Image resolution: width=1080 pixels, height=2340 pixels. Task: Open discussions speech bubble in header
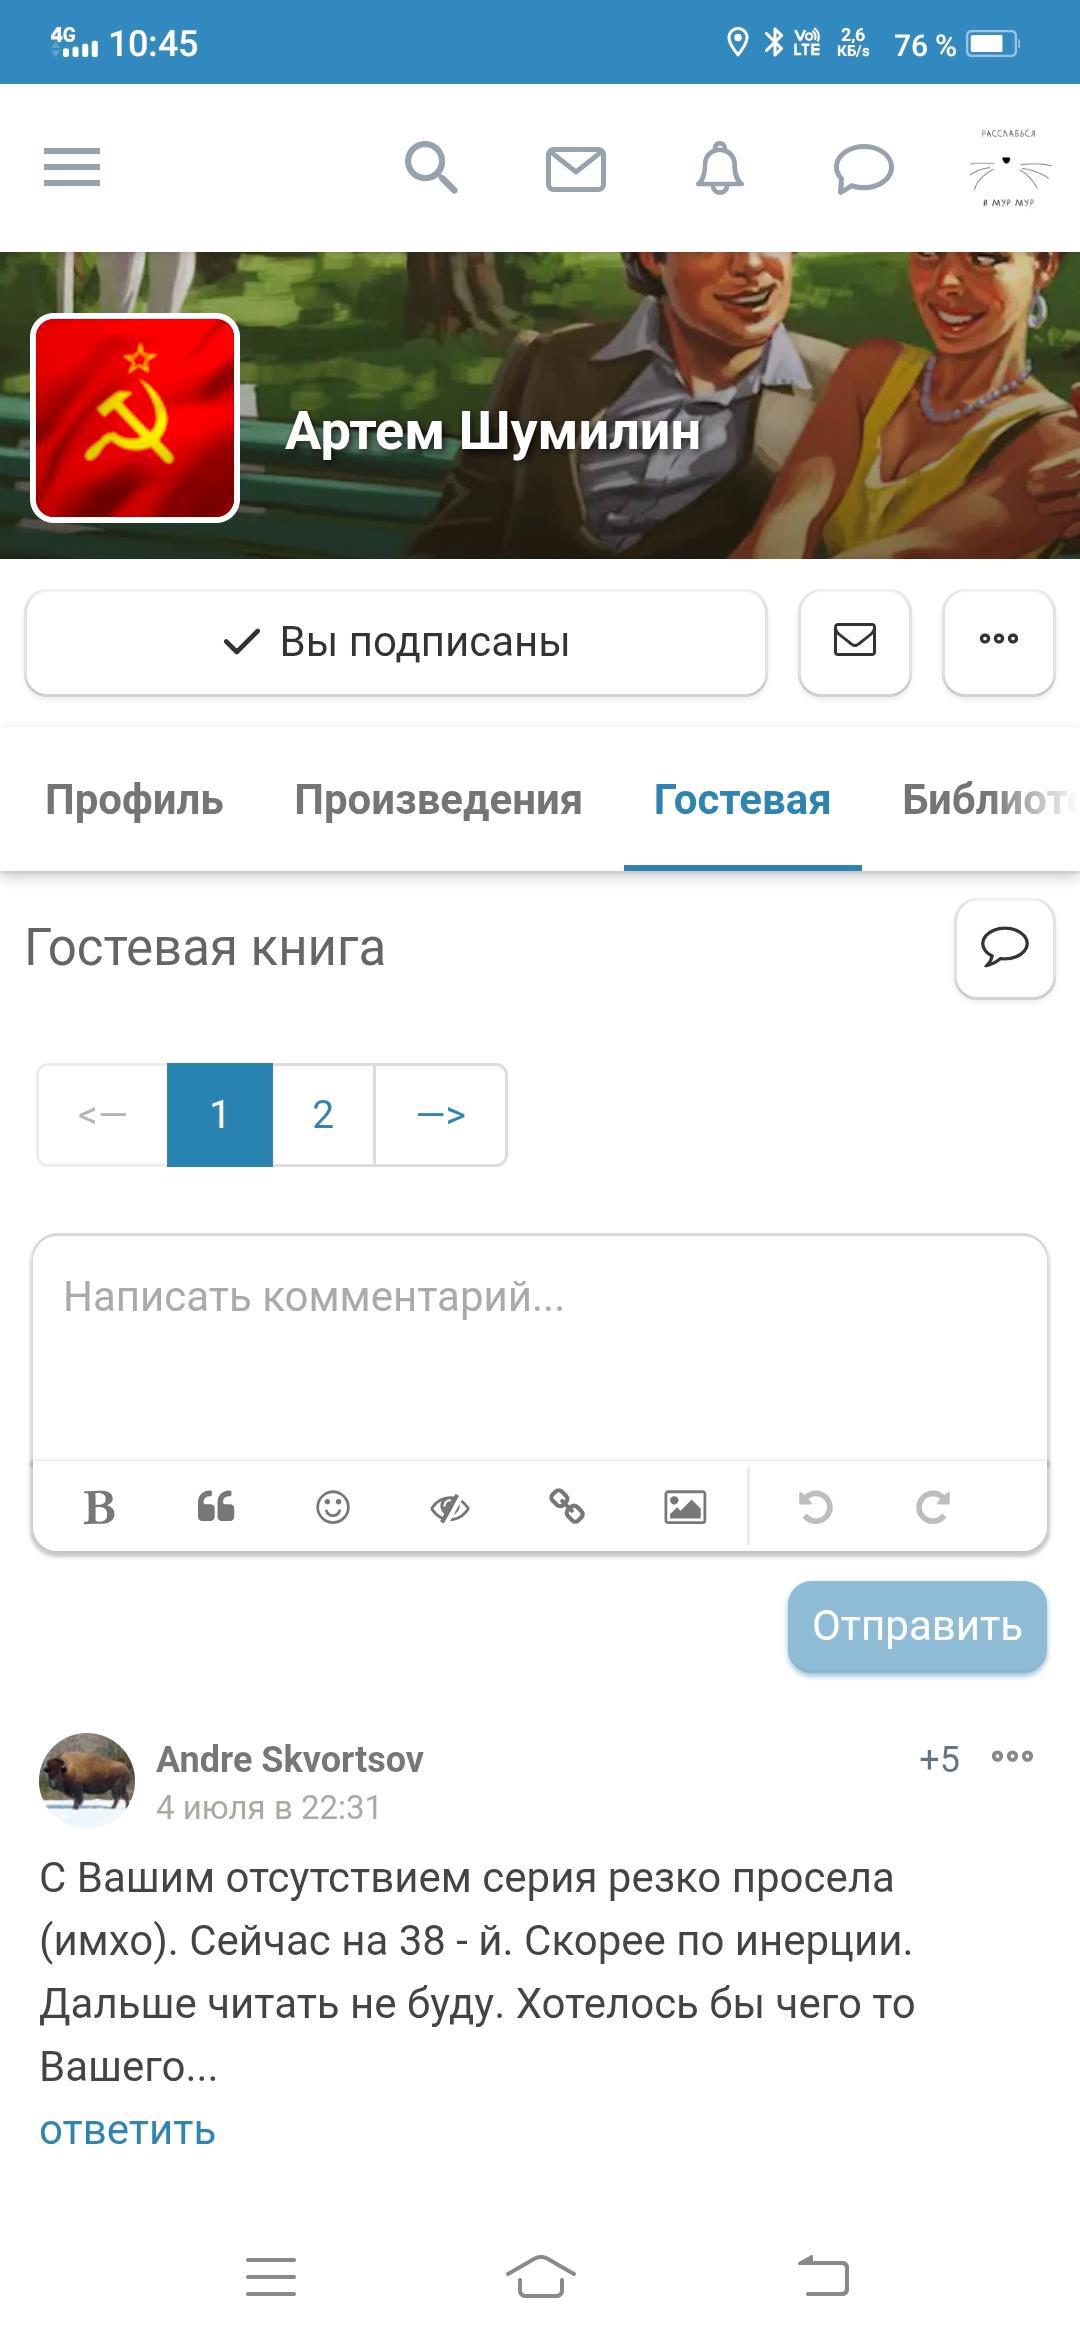pyautogui.click(x=863, y=168)
